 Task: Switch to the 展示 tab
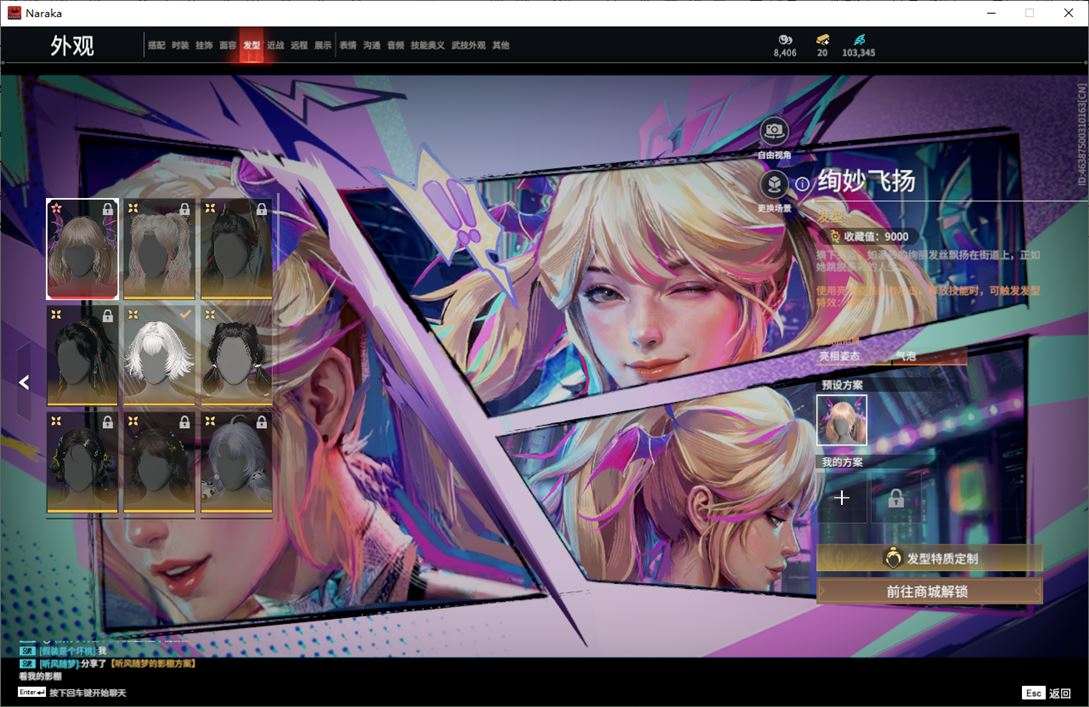click(x=323, y=45)
